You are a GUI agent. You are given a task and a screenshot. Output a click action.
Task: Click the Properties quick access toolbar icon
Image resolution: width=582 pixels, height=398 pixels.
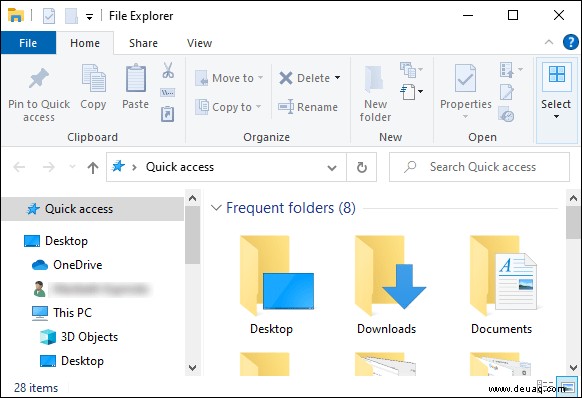tap(49, 16)
